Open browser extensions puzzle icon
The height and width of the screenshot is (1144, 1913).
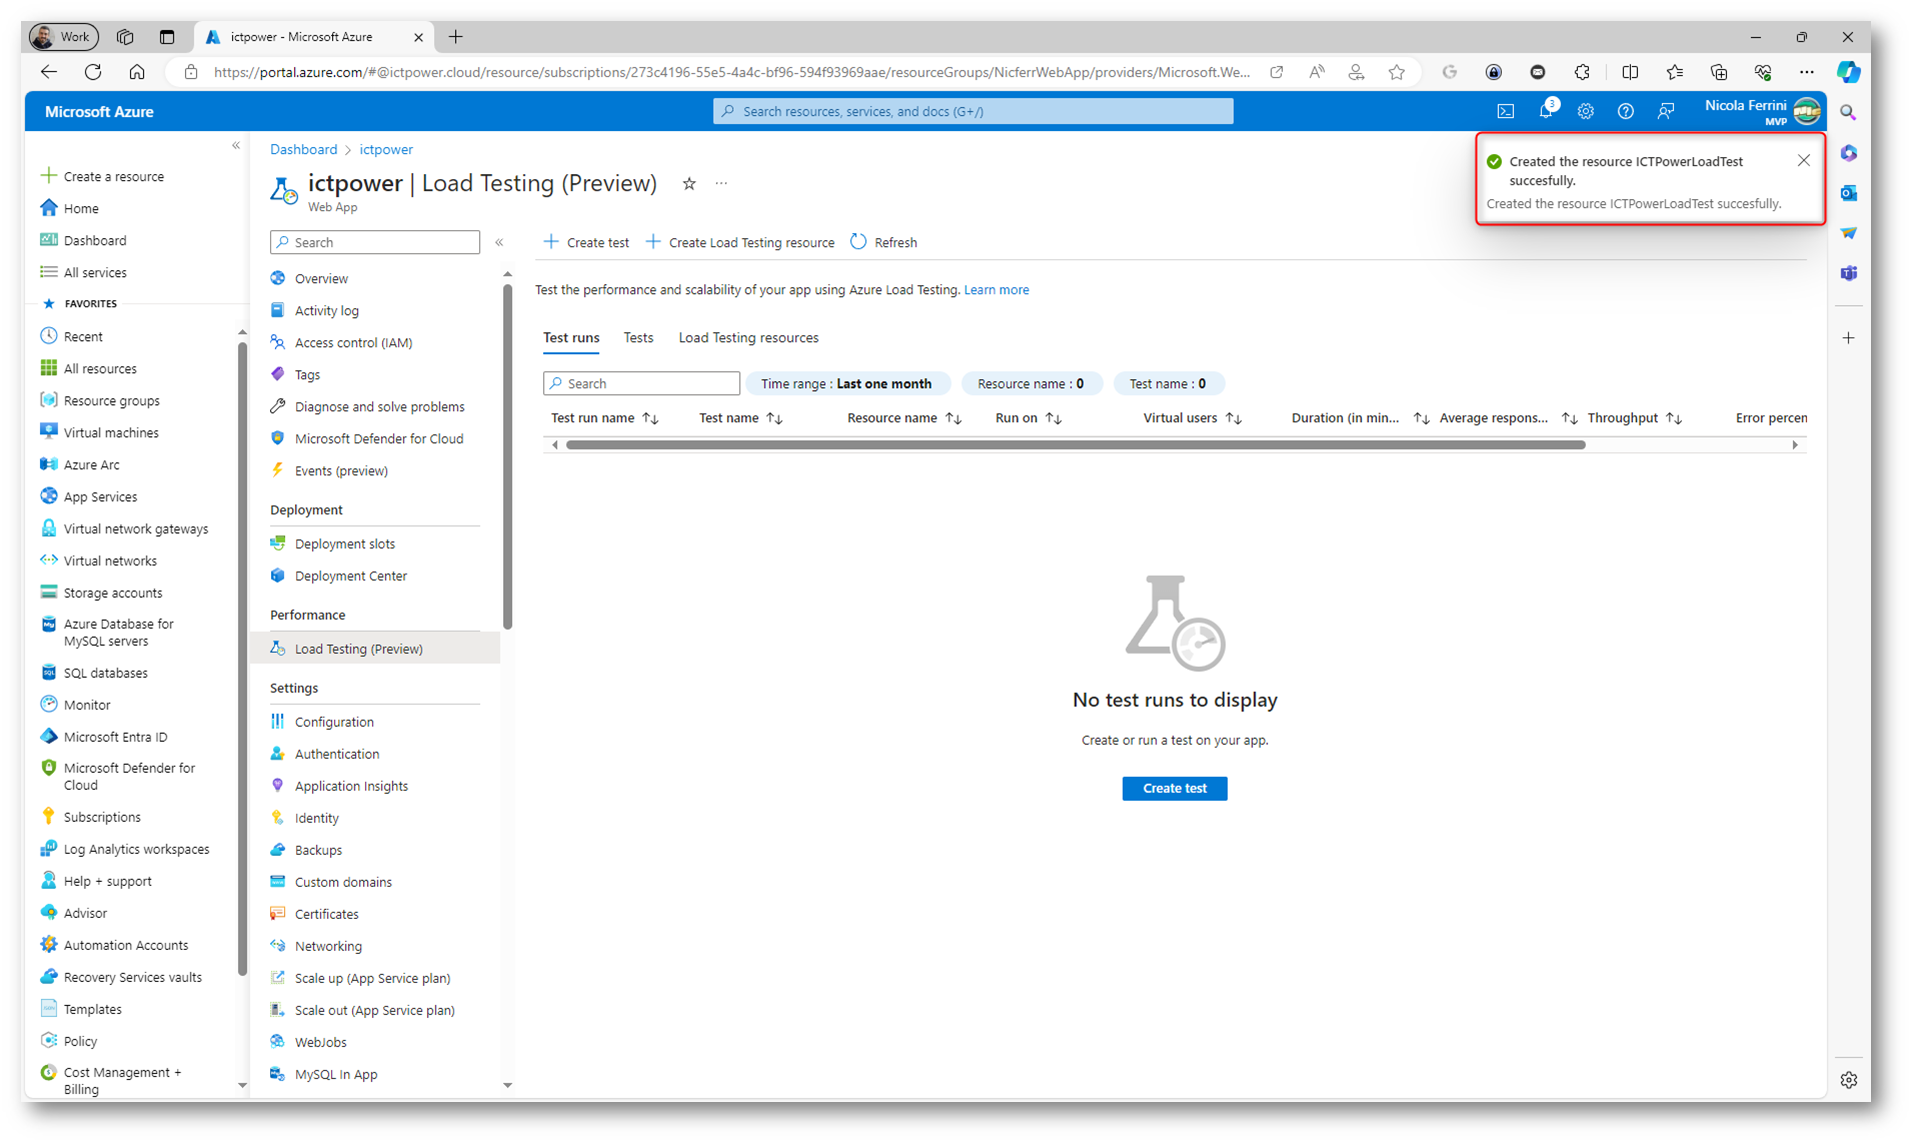(x=1582, y=72)
